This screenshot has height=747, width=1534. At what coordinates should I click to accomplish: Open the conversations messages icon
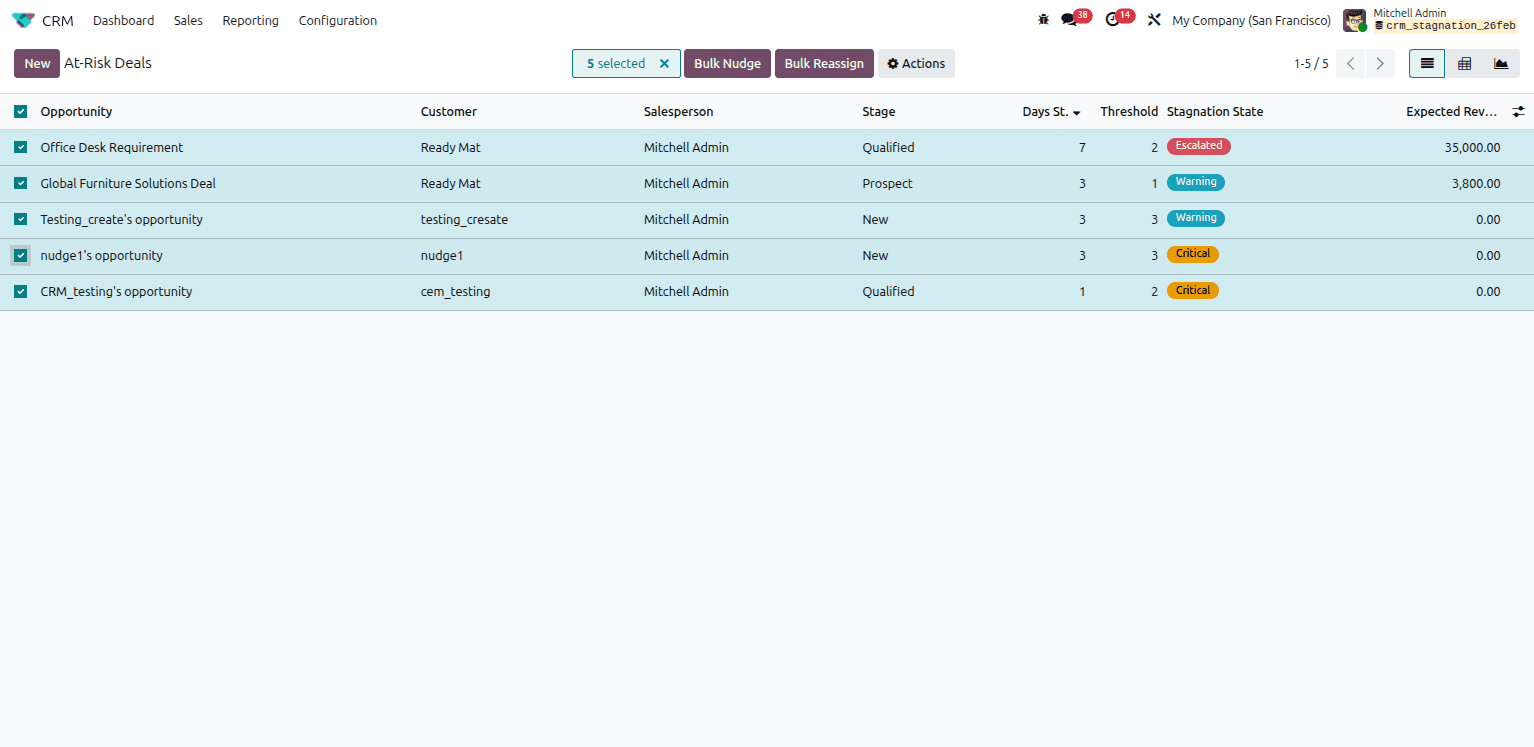[1069, 20]
